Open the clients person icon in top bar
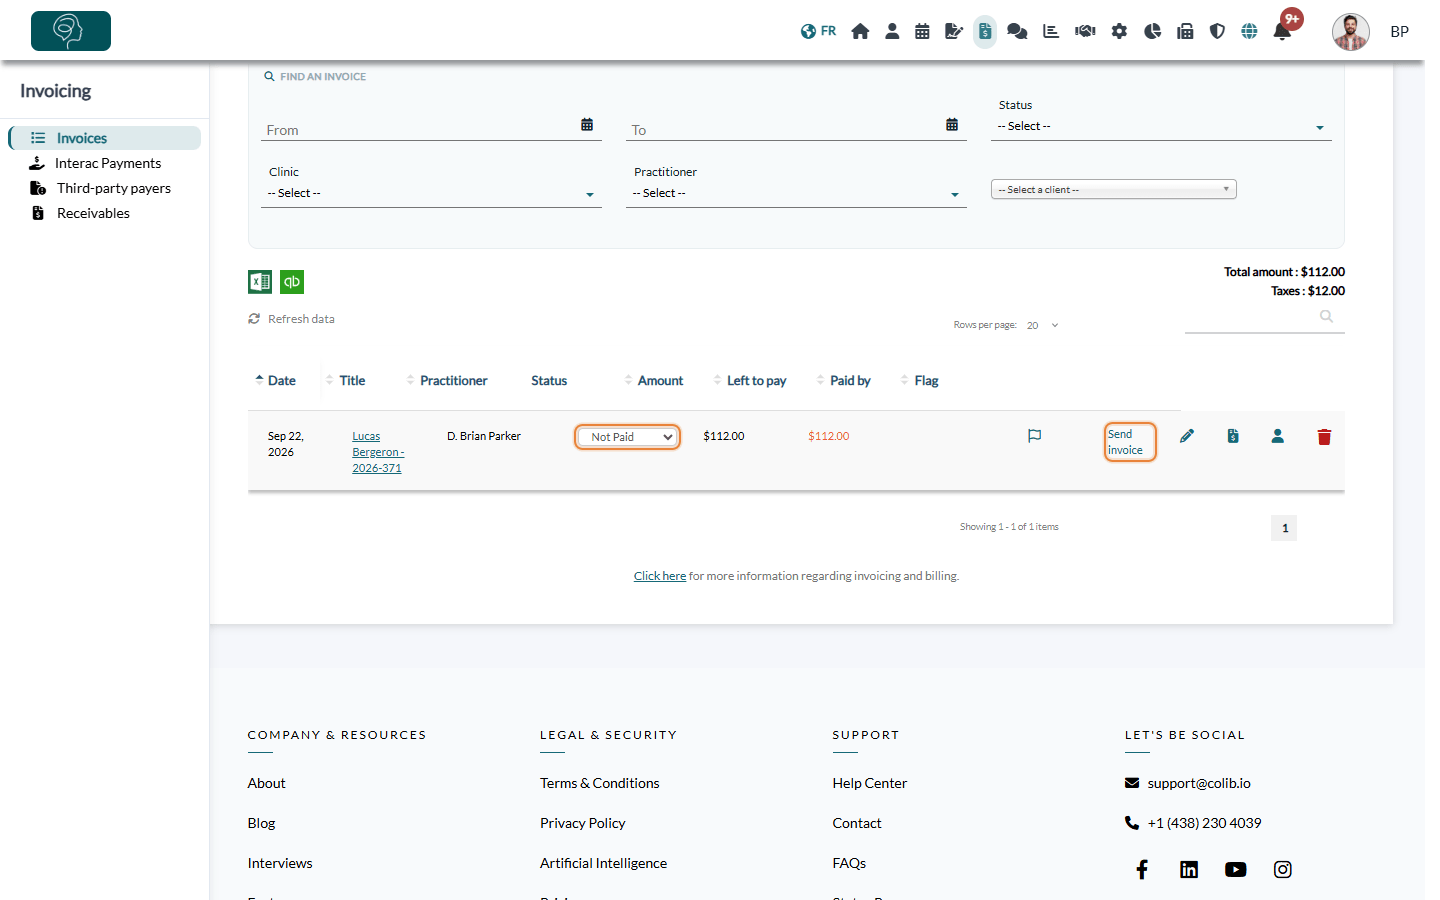This screenshot has width=1440, height=900. [892, 31]
